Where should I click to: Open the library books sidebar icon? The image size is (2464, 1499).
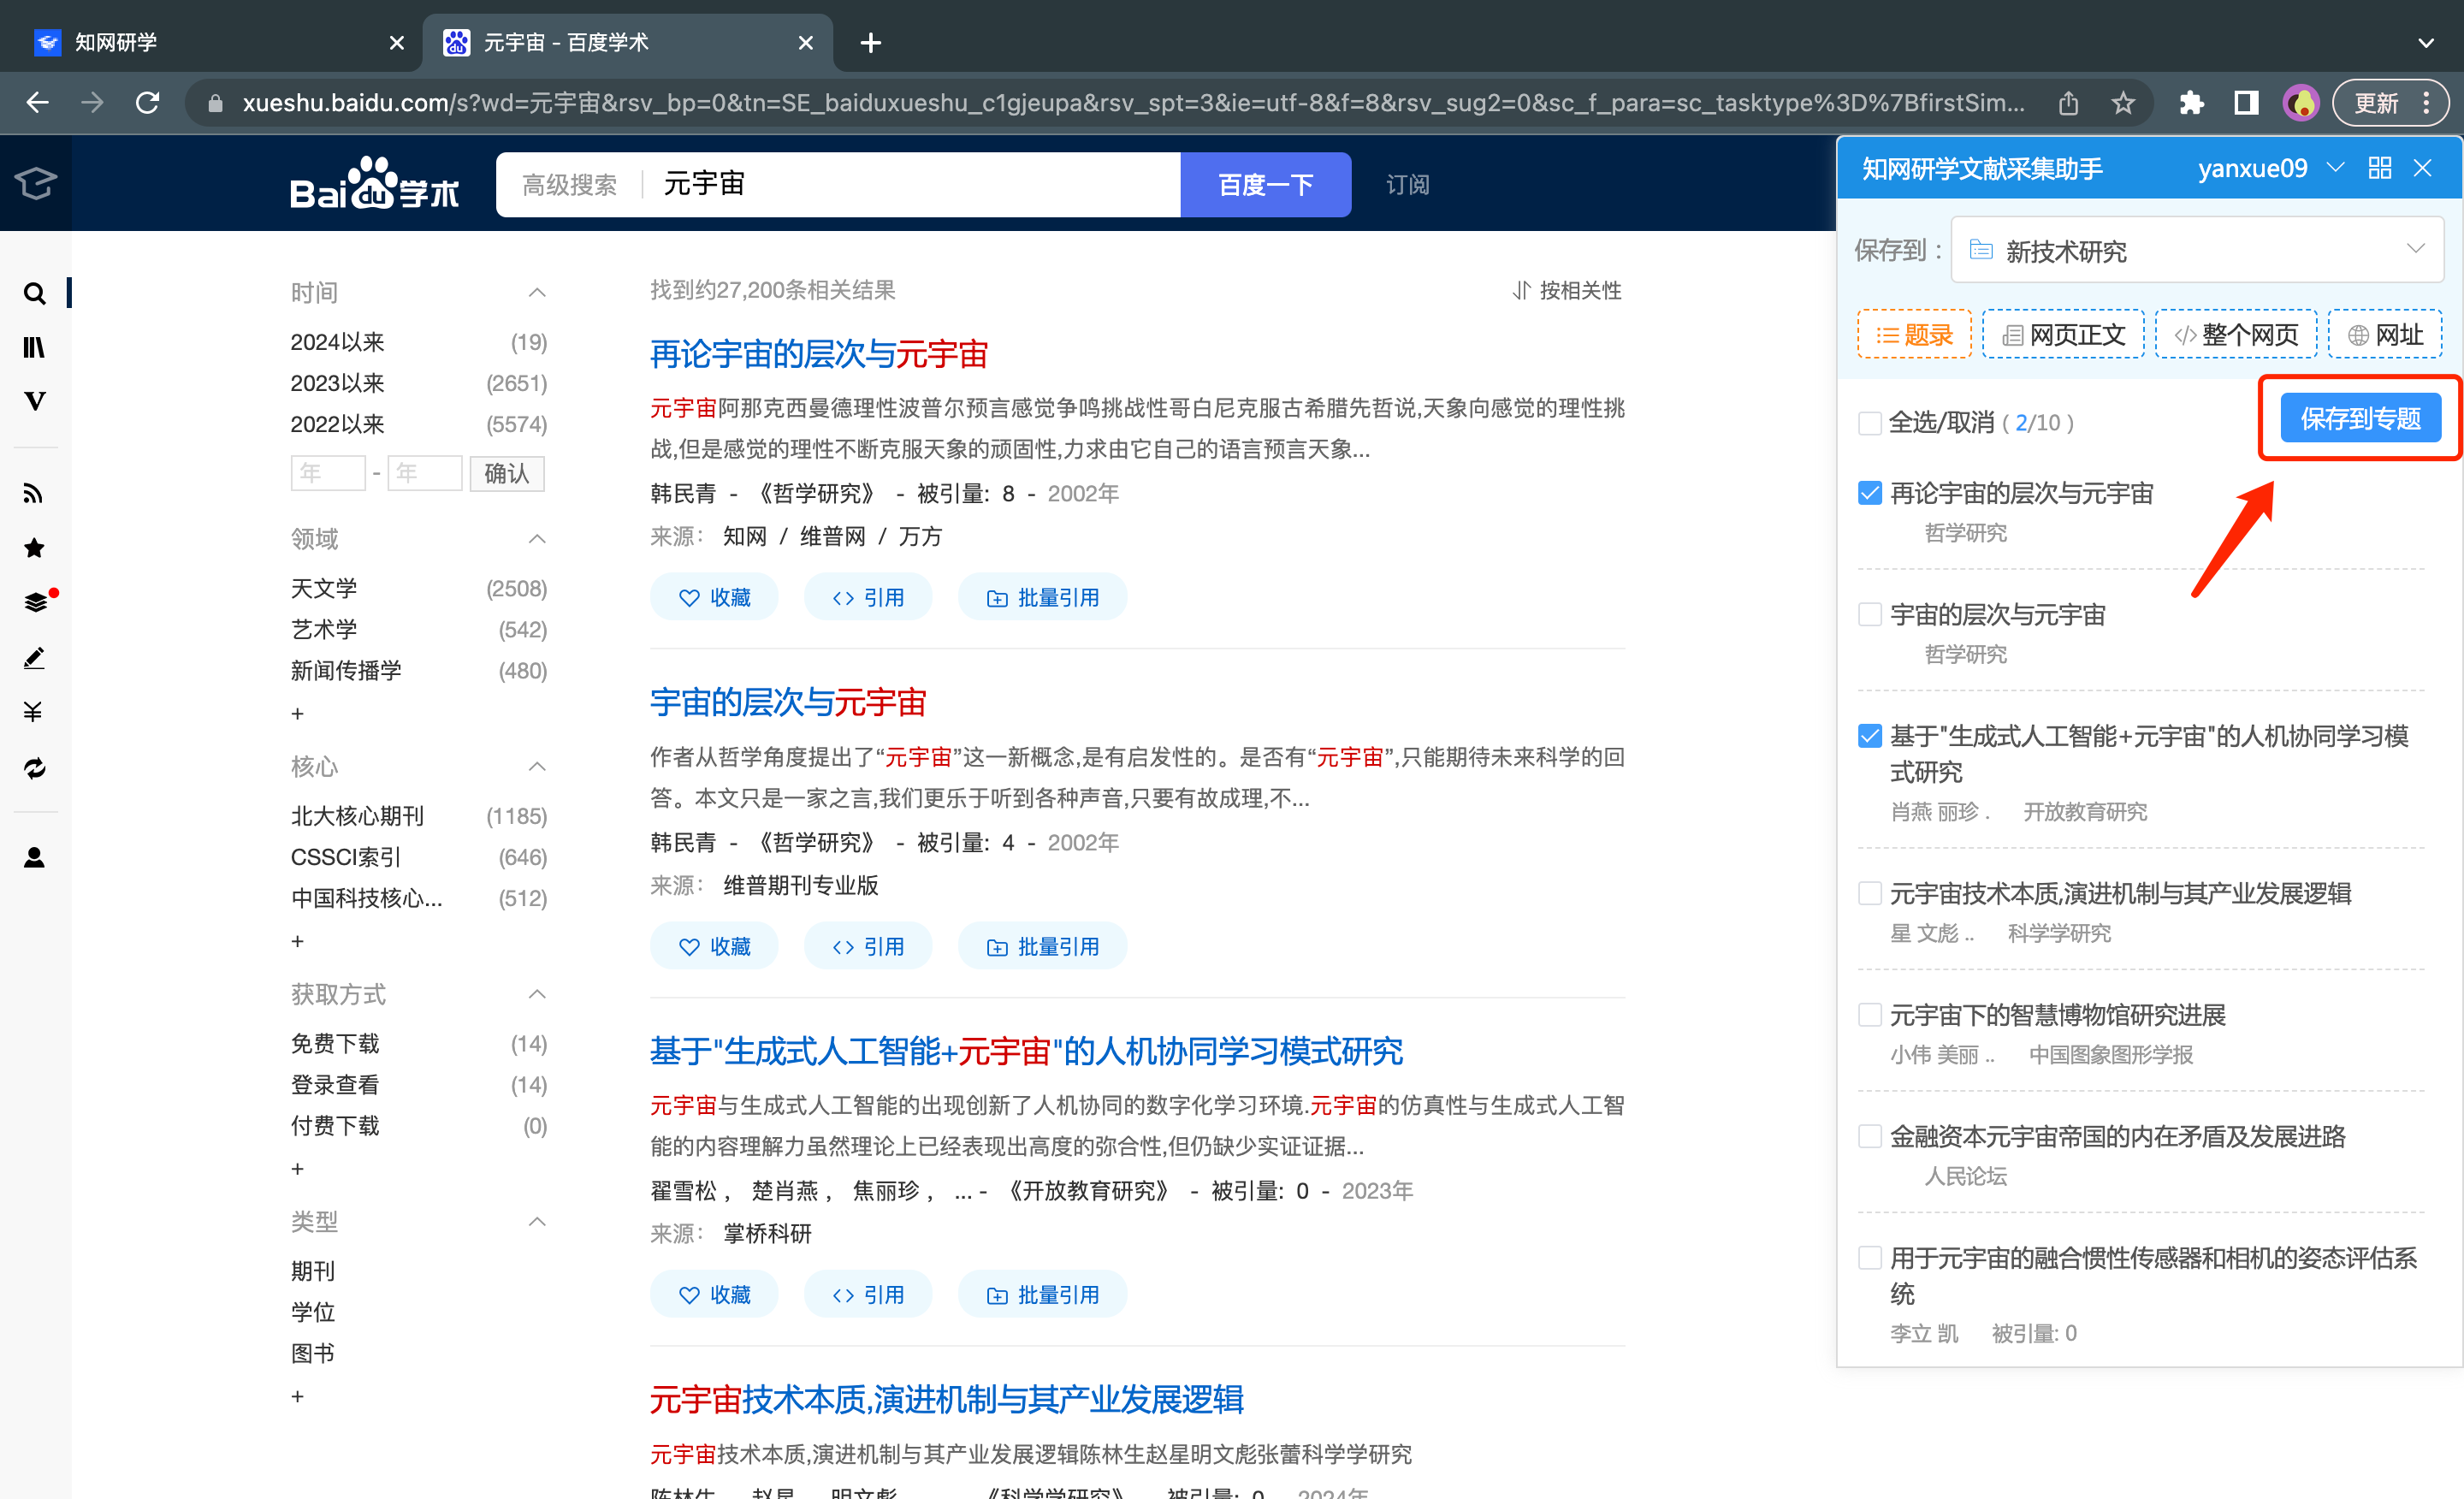(x=34, y=347)
